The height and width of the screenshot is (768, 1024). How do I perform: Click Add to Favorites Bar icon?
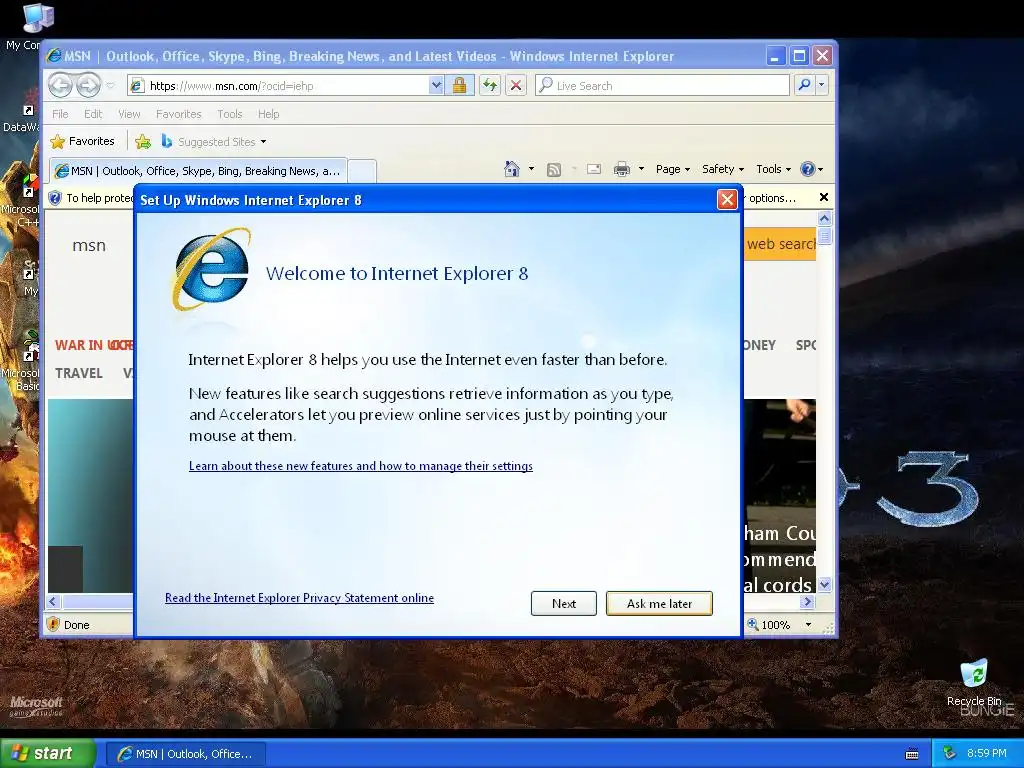[143, 141]
